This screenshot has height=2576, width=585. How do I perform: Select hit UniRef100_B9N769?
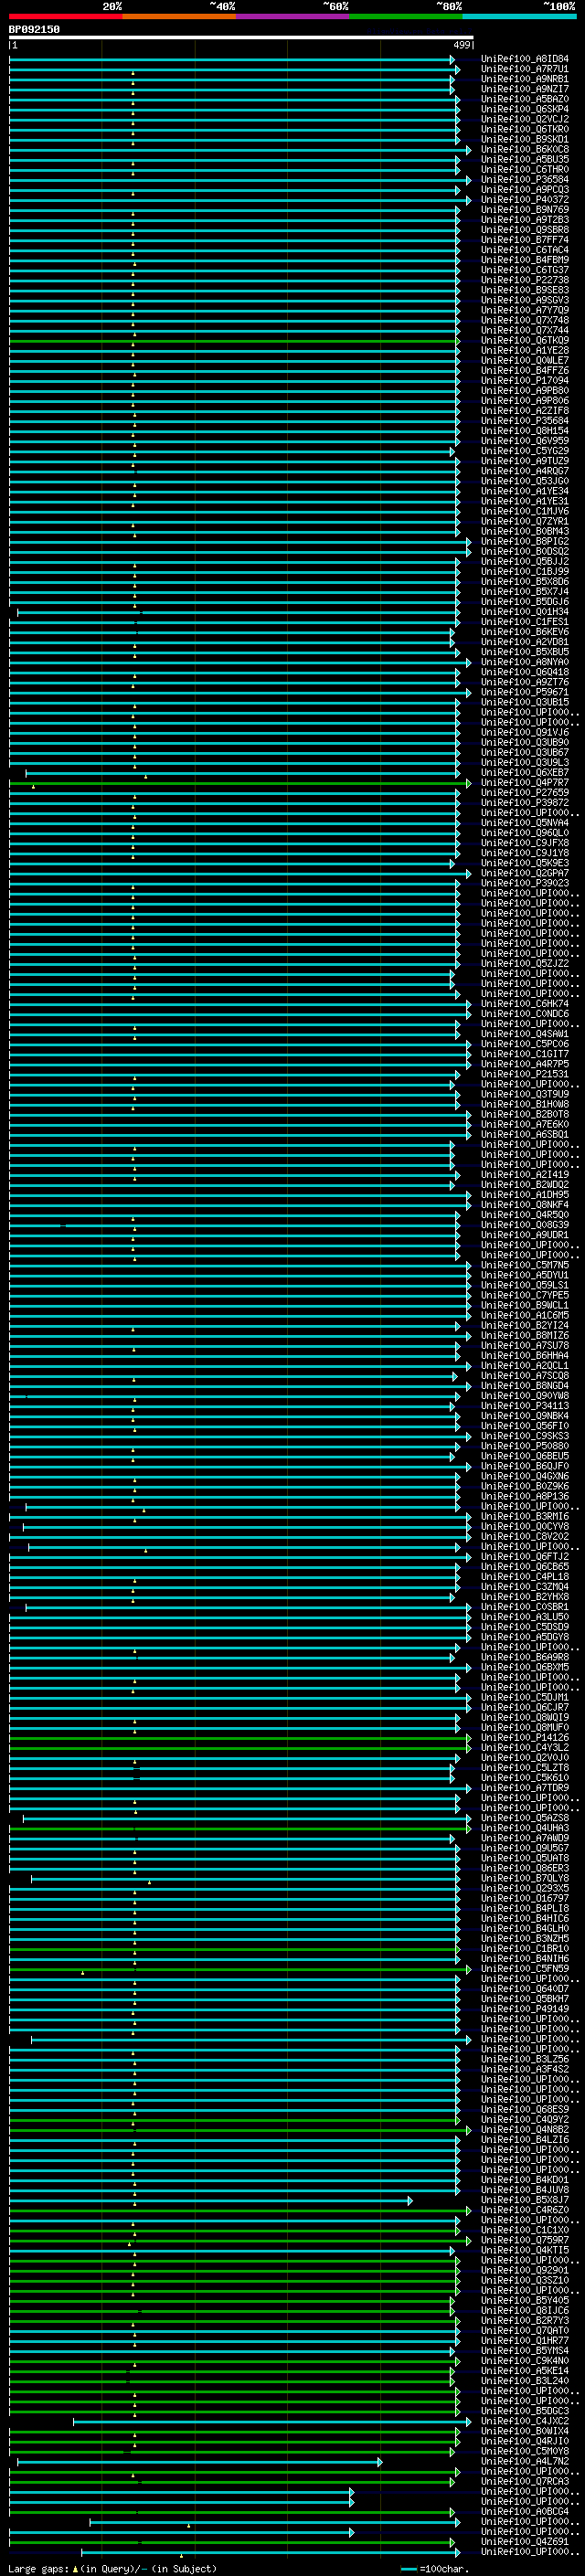524,210
